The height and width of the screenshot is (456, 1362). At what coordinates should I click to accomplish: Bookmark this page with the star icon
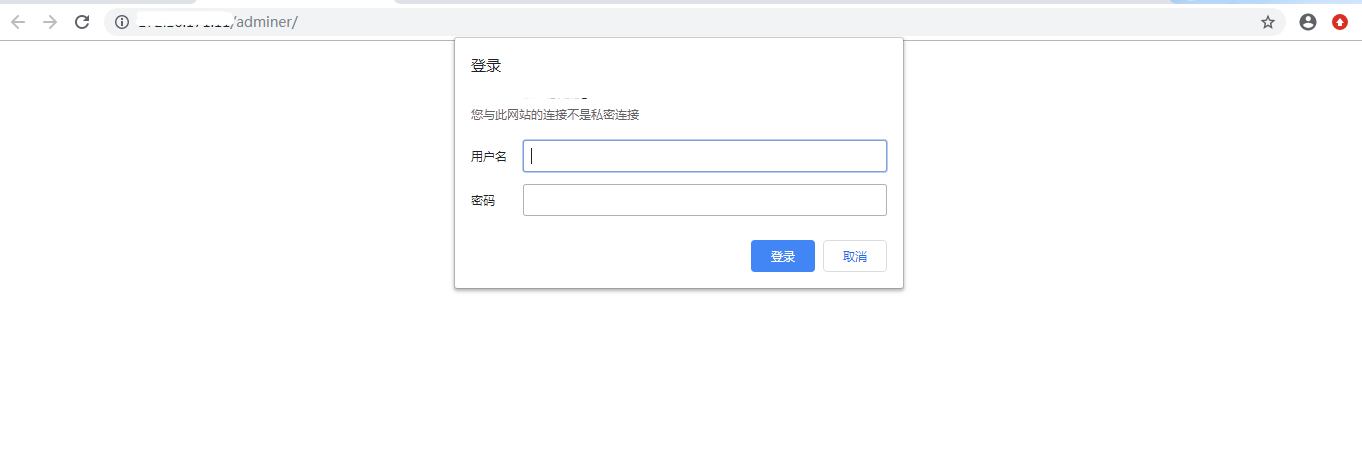point(1268,22)
